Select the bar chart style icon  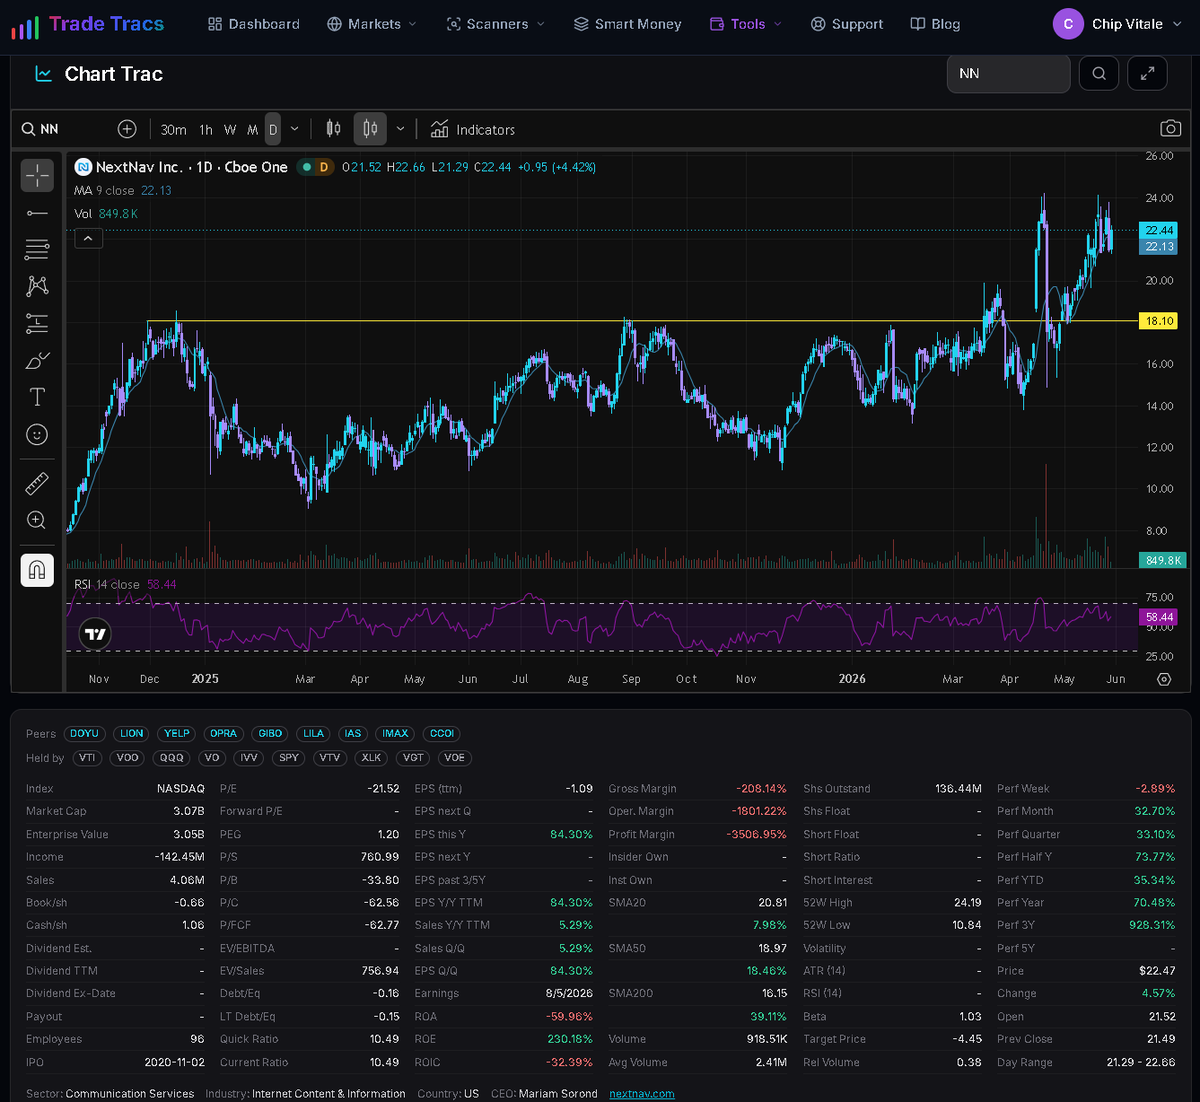tap(333, 129)
